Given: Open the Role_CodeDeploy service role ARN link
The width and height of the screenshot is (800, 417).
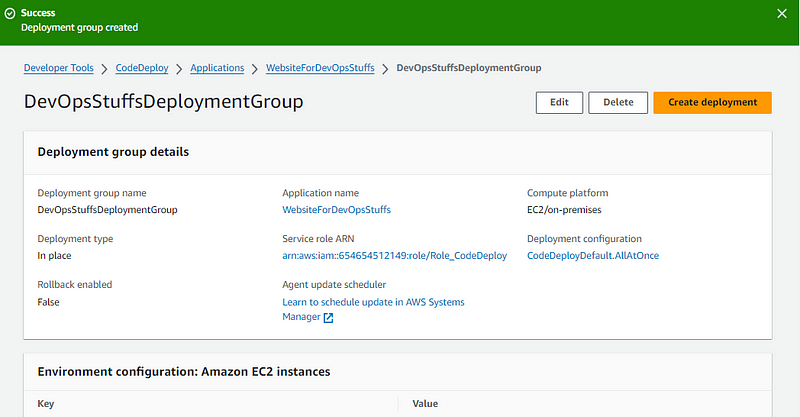Looking at the screenshot, I should pos(394,256).
